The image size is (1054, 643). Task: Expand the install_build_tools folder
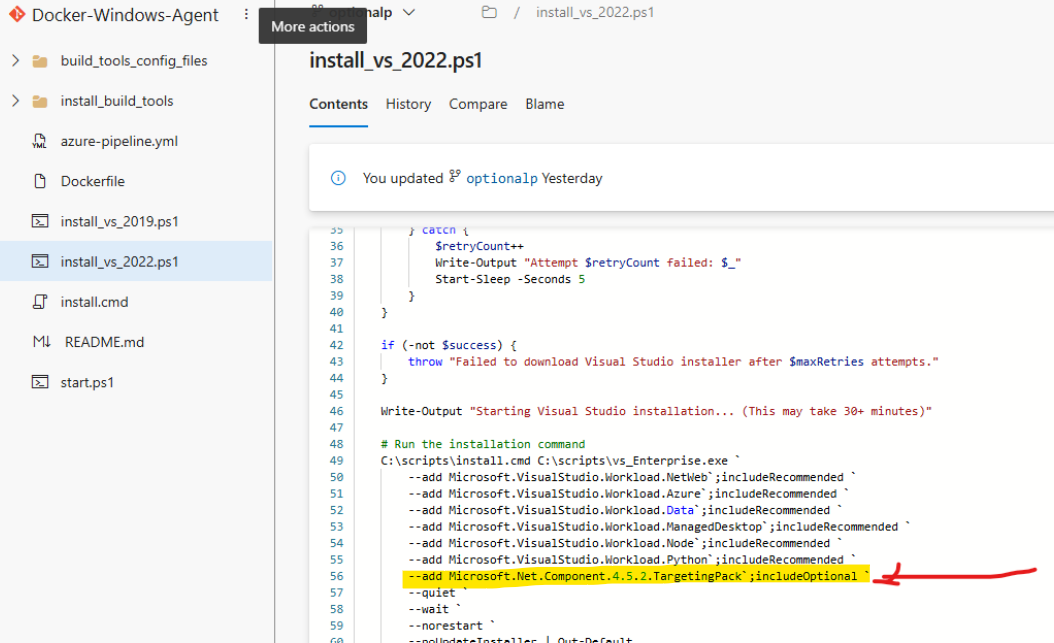pos(15,101)
